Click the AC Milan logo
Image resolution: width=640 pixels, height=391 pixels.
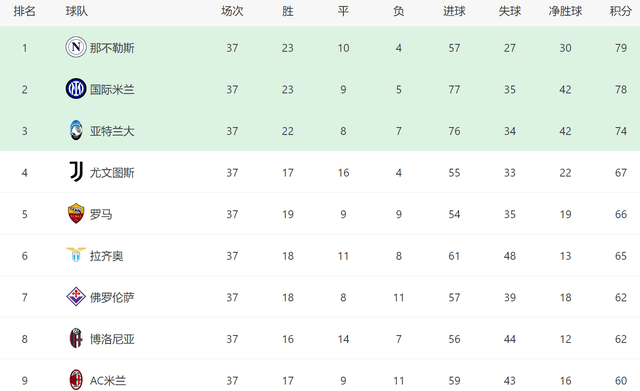point(76,380)
